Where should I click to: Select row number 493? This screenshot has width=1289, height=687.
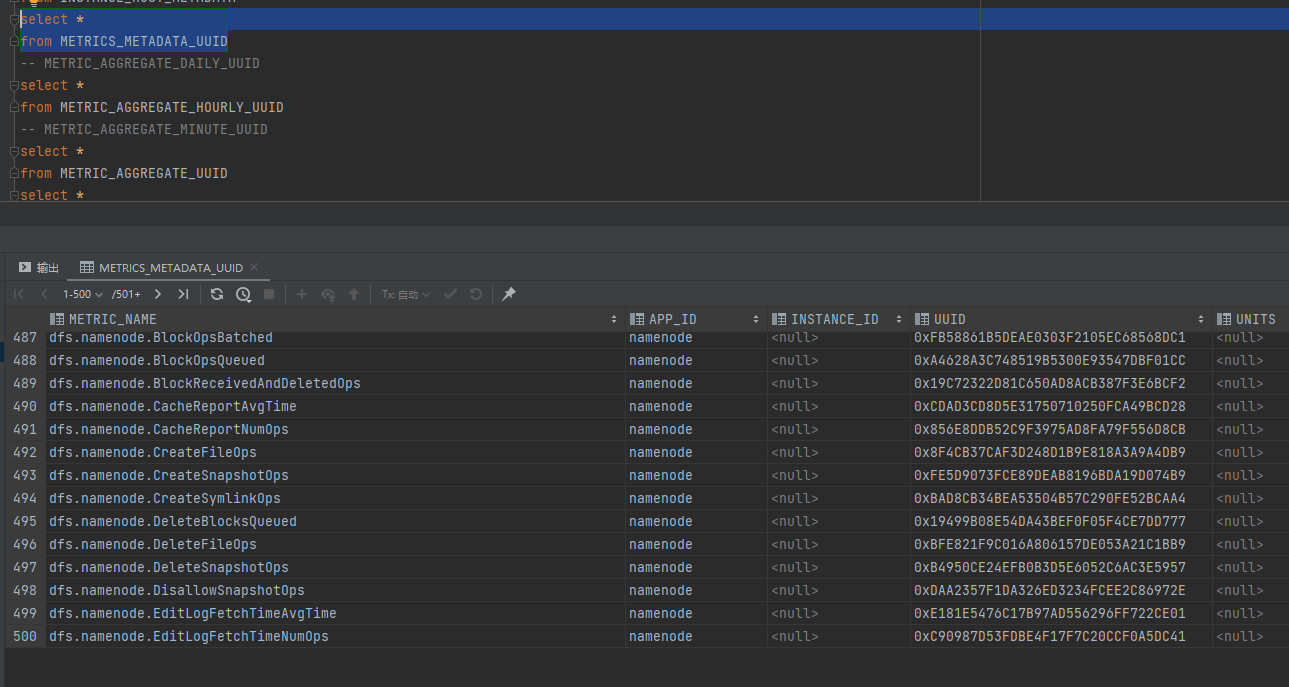[x=25, y=476]
